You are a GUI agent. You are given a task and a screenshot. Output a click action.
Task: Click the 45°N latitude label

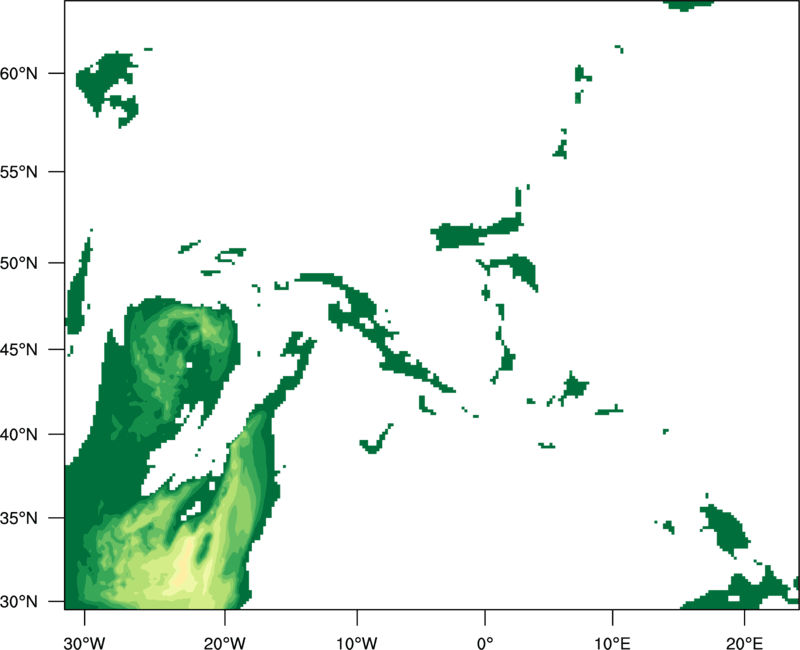[19, 349]
